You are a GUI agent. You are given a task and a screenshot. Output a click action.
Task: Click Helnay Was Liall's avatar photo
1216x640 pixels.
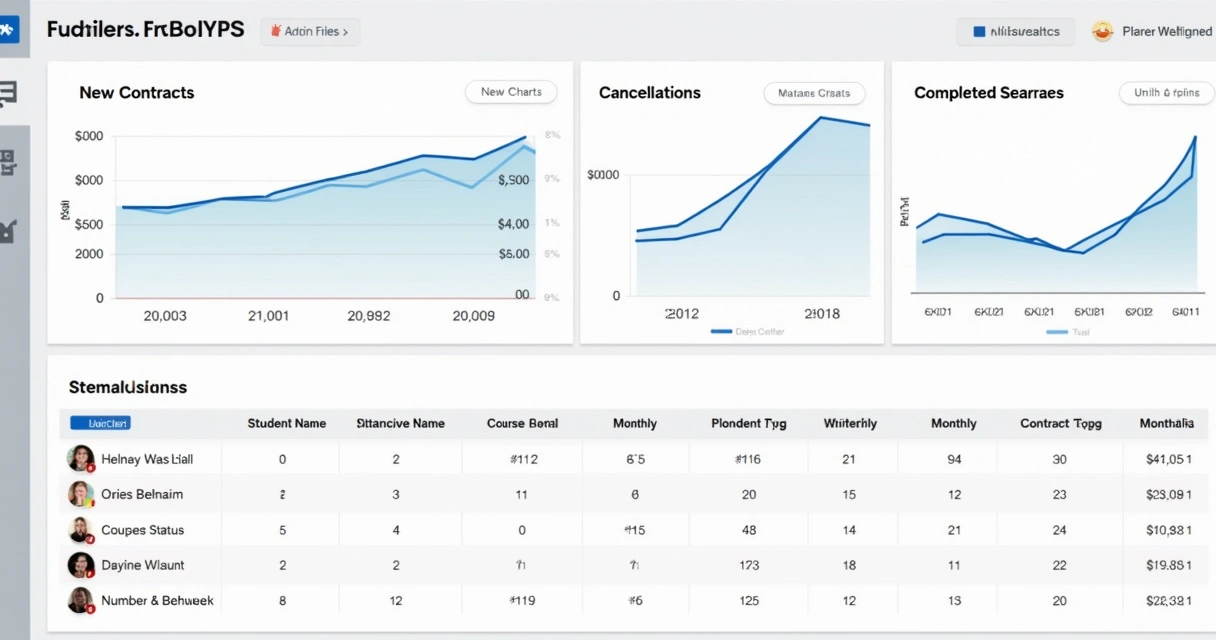[x=80, y=459]
